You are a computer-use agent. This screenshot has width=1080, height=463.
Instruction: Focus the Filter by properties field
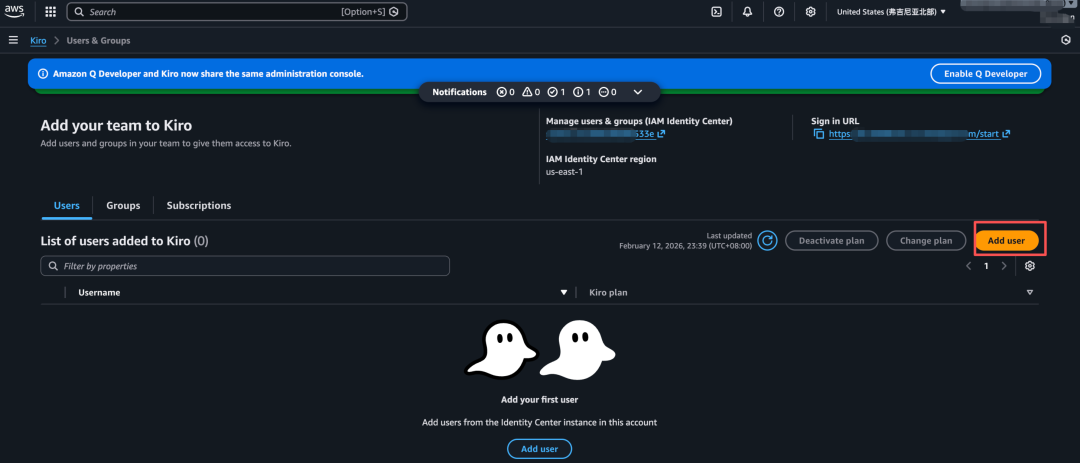245,266
